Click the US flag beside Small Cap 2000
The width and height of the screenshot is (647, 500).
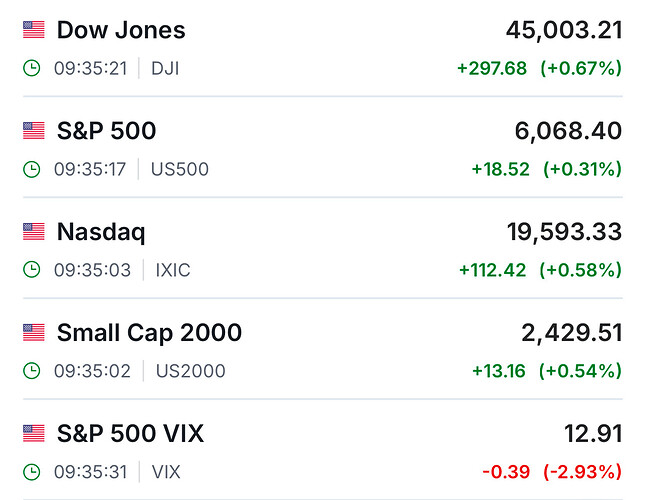[x=34, y=333]
